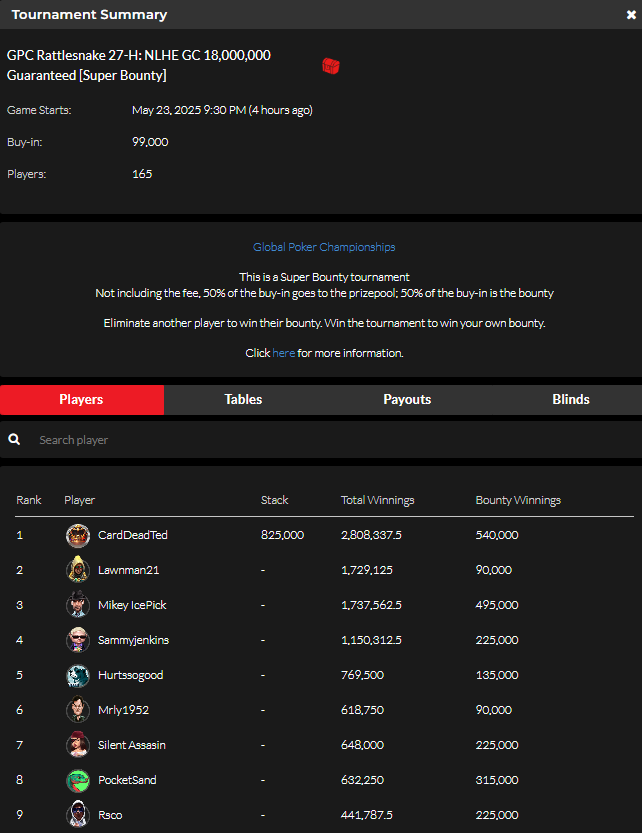The height and width of the screenshot is (833, 642).
Task: Open PocketSand's green avatar
Action: click(x=78, y=780)
